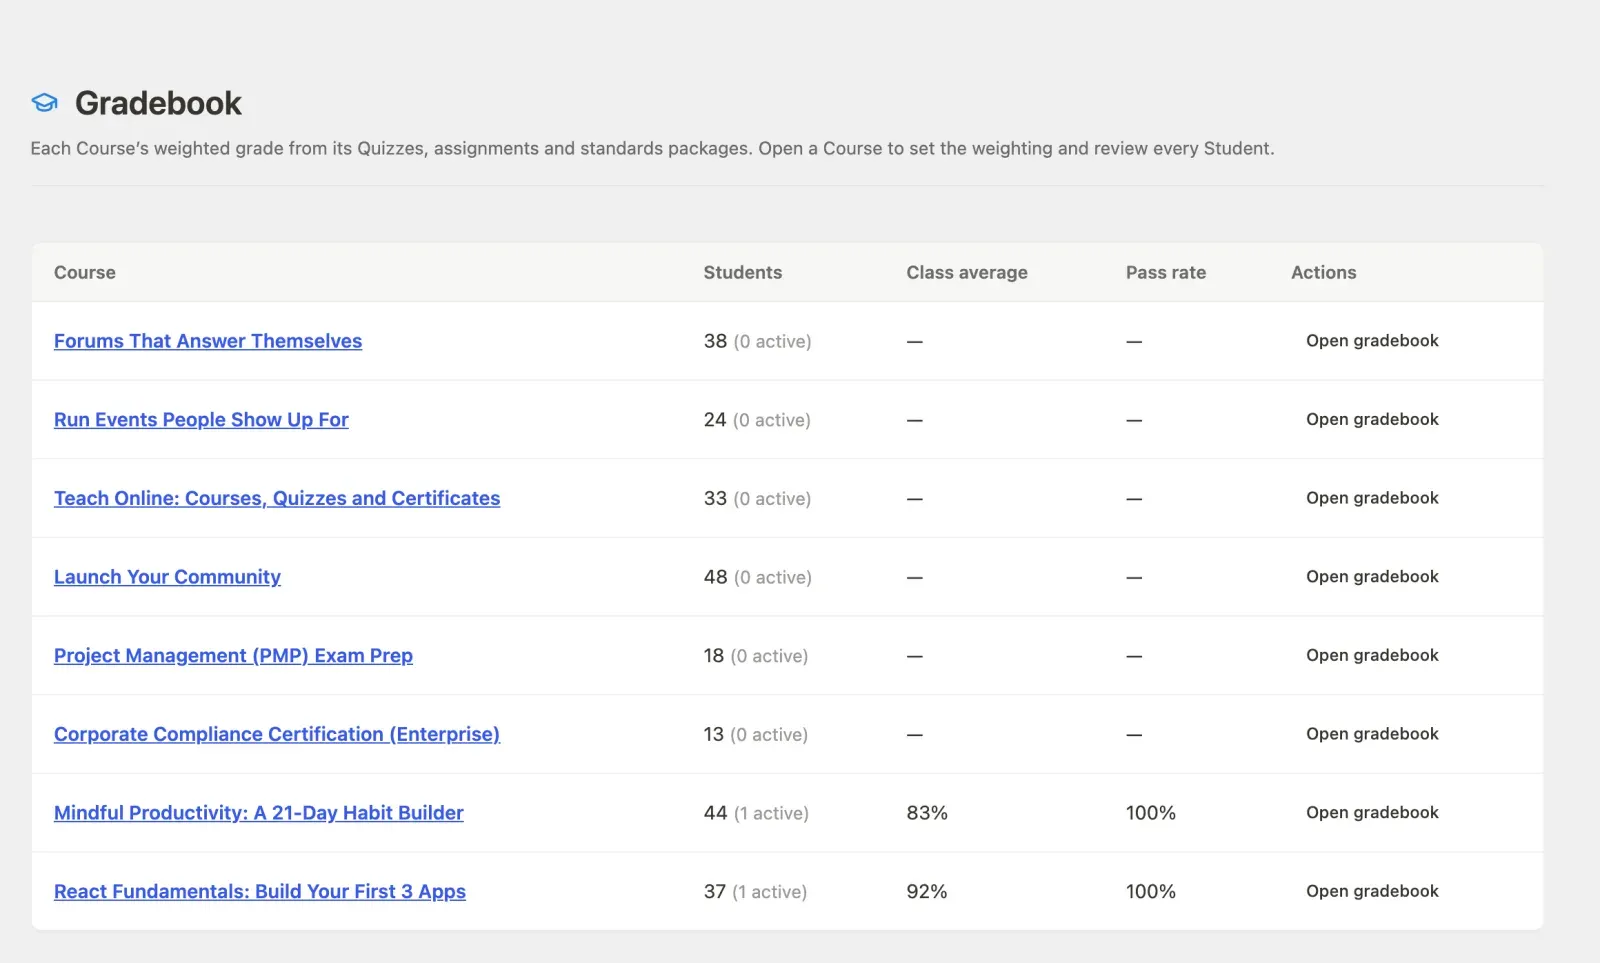
Task: Click the 13 (0 active) students cell
Action: point(756,734)
